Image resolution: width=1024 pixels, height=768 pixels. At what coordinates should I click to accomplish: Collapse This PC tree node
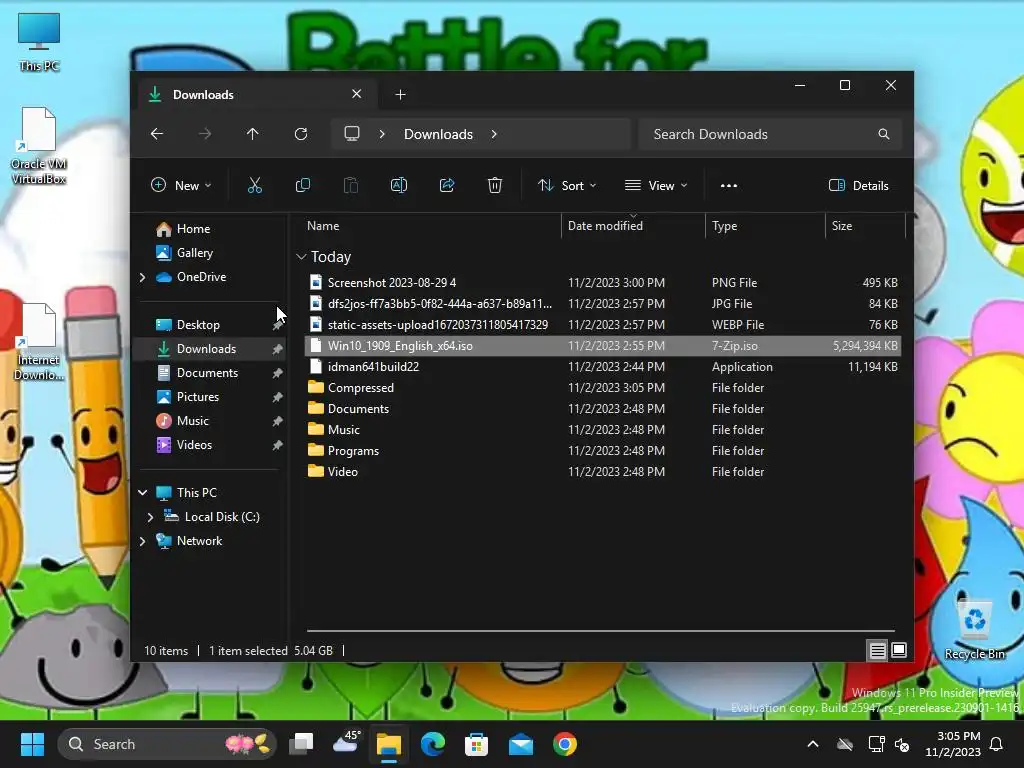(142, 492)
